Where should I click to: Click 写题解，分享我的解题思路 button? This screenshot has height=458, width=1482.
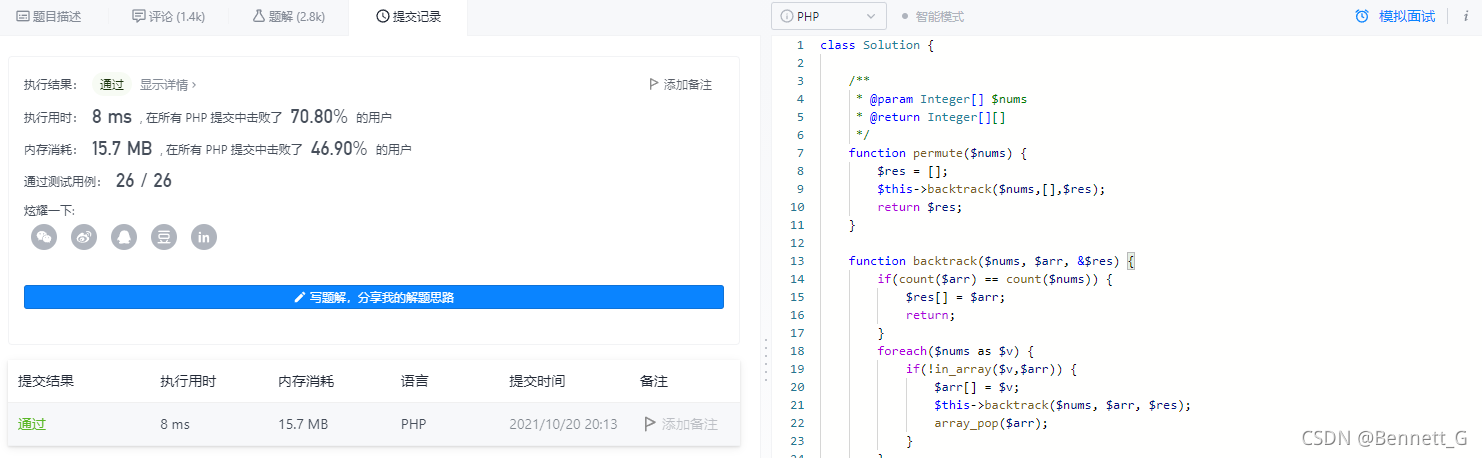[374, 297]
